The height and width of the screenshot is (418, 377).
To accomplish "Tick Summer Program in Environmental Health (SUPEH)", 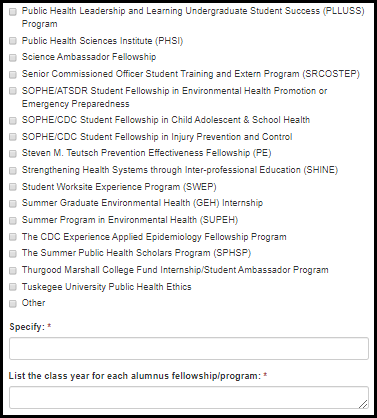I will coord(13,220).
